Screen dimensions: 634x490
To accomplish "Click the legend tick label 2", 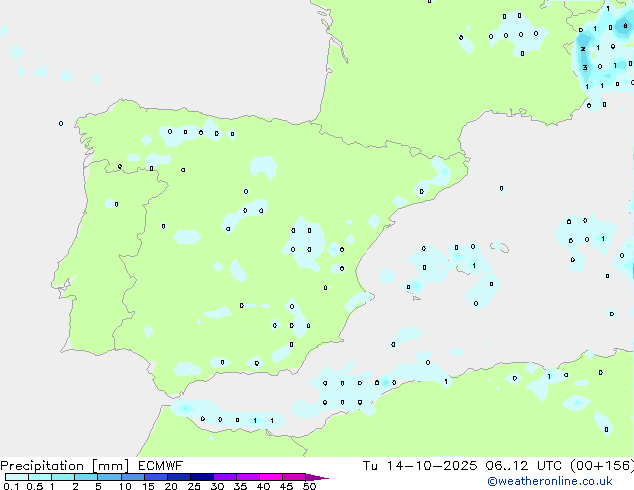I will click(x=75, y=486).
